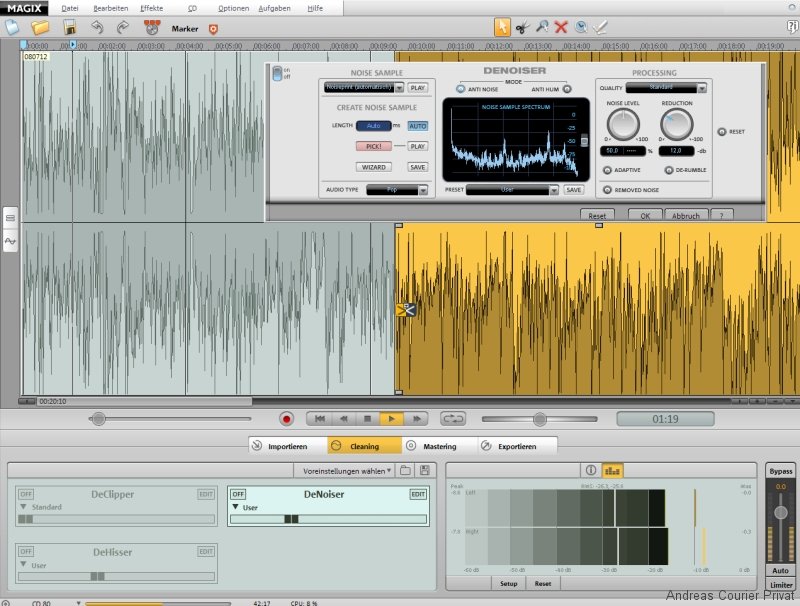Save the cleaning preset with the disk icon
Image resolution: width=800 pixels, height=606 pixels.
424,470
